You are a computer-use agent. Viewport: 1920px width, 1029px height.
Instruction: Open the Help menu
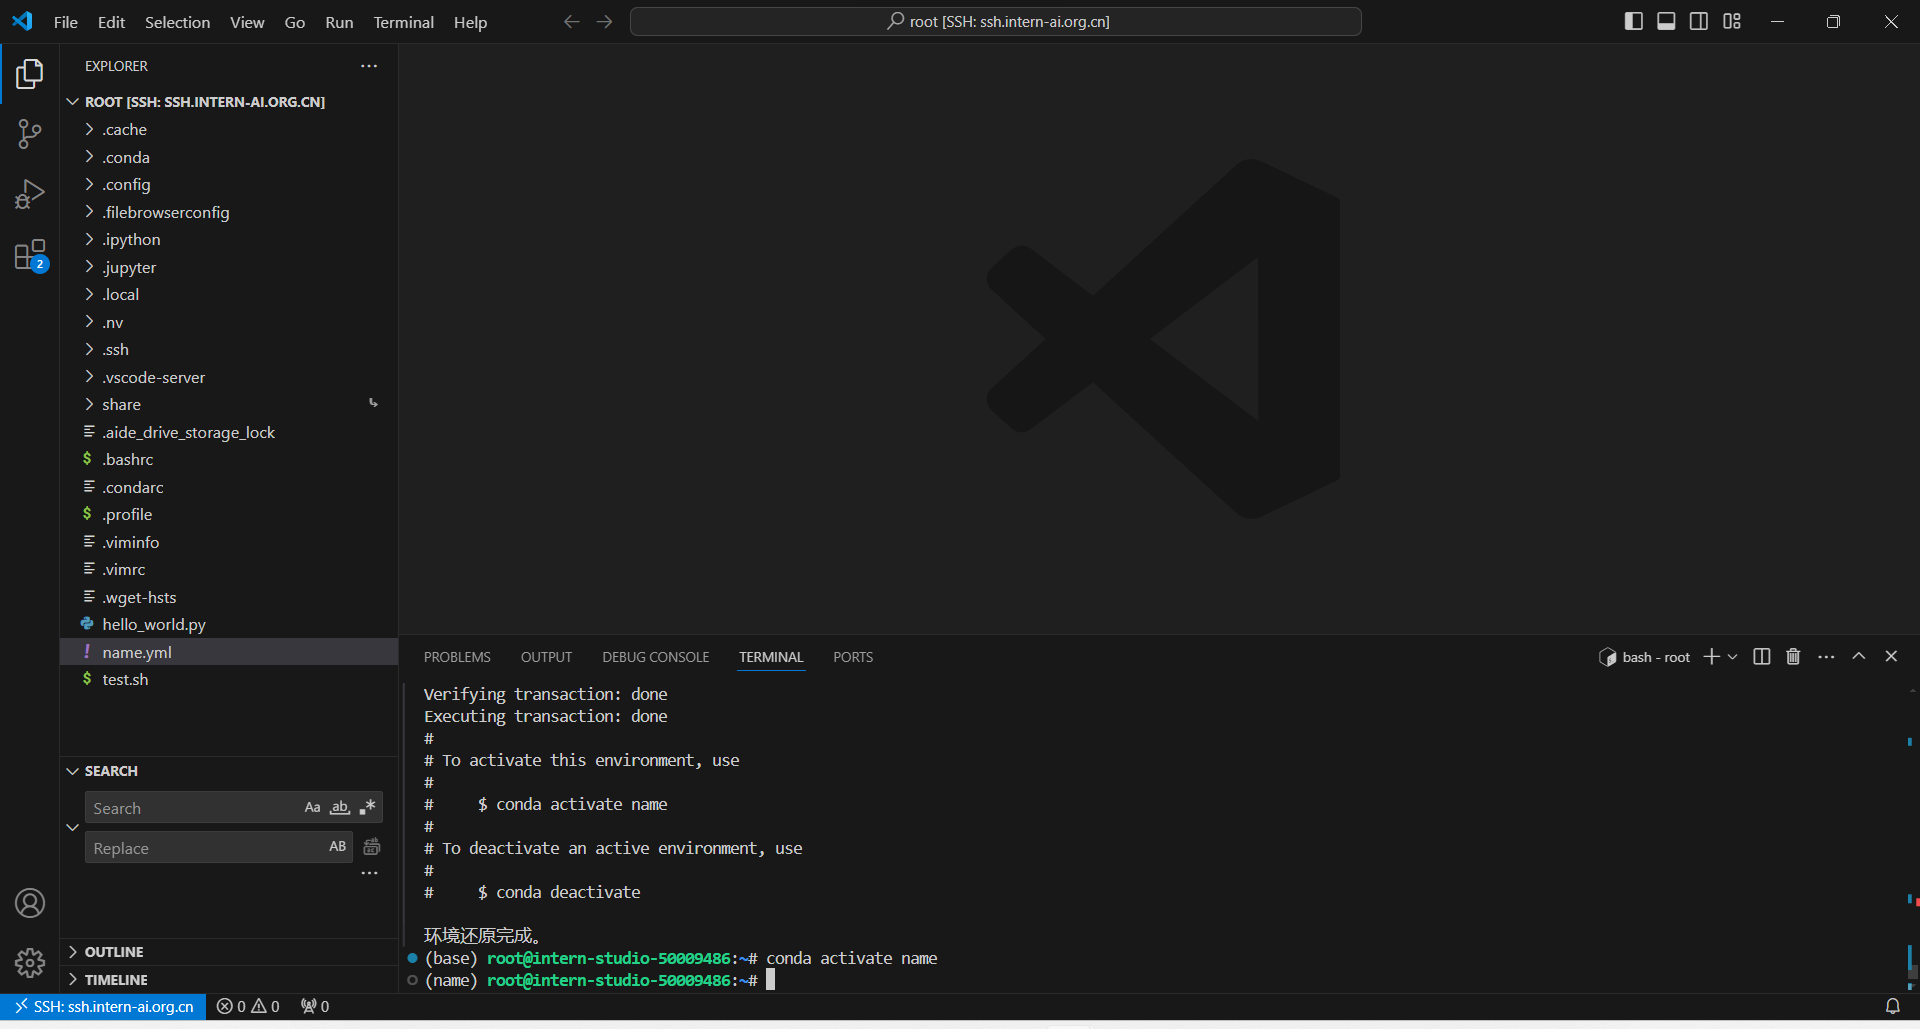point(470,22)
